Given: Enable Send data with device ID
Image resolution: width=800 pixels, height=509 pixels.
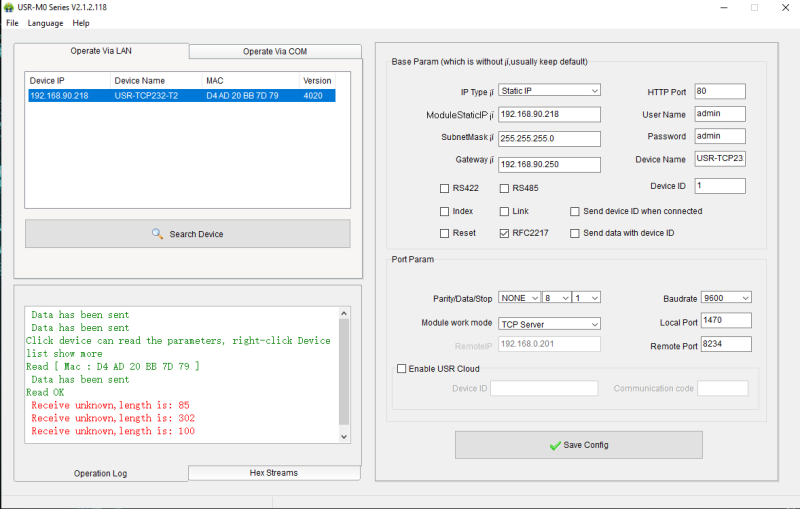Looking at the screenshot, I should pyautogui.click(x=574, y=233).
